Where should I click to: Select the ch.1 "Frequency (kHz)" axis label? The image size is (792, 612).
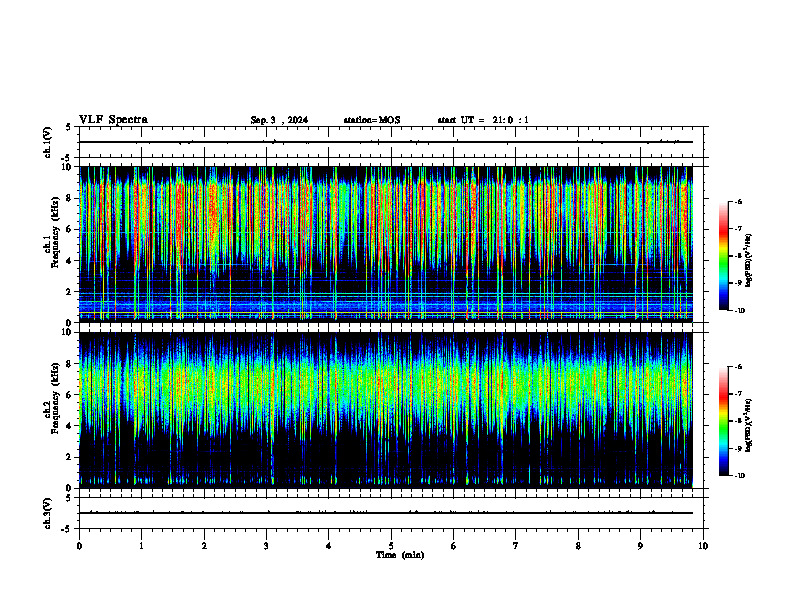55,232
